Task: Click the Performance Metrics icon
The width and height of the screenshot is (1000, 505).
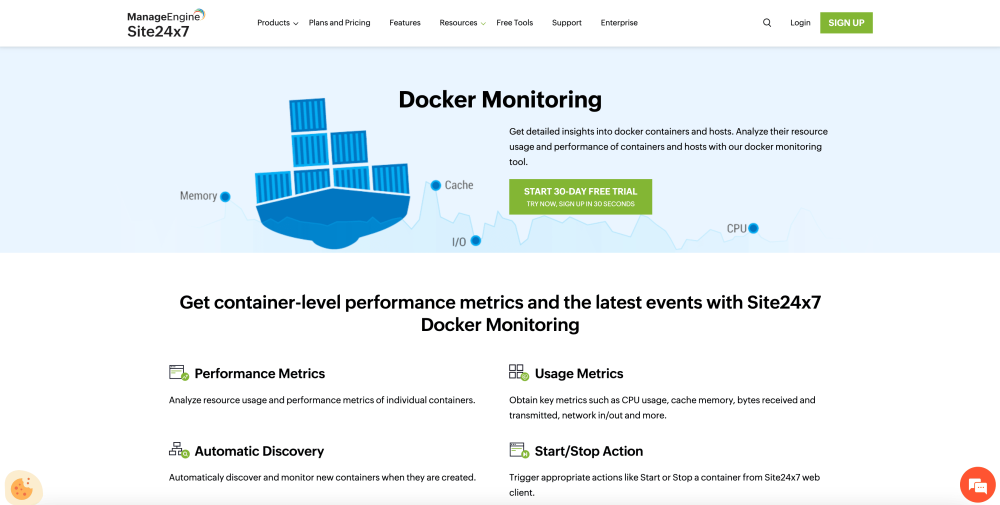Action: click(x=179, y=373)
